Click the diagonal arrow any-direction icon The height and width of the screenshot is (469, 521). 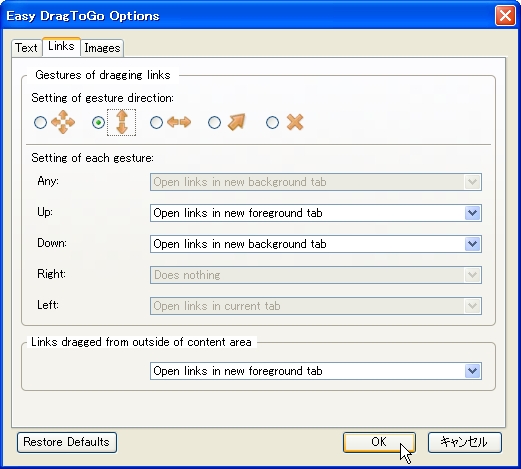click(x=237, y=122)
